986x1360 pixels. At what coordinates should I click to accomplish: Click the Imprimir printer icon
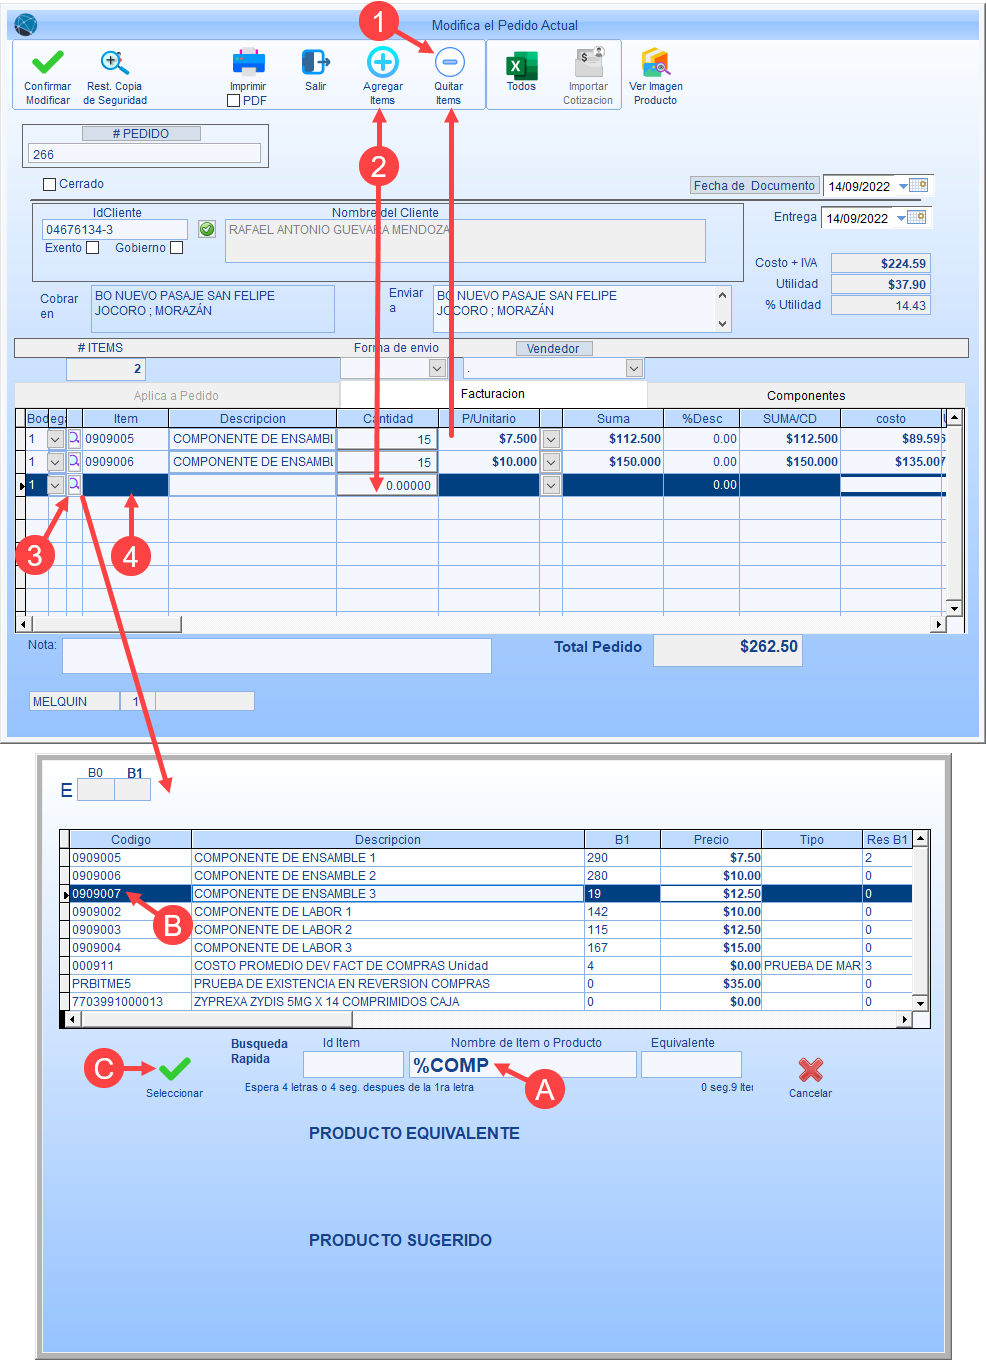pos(248,62)
